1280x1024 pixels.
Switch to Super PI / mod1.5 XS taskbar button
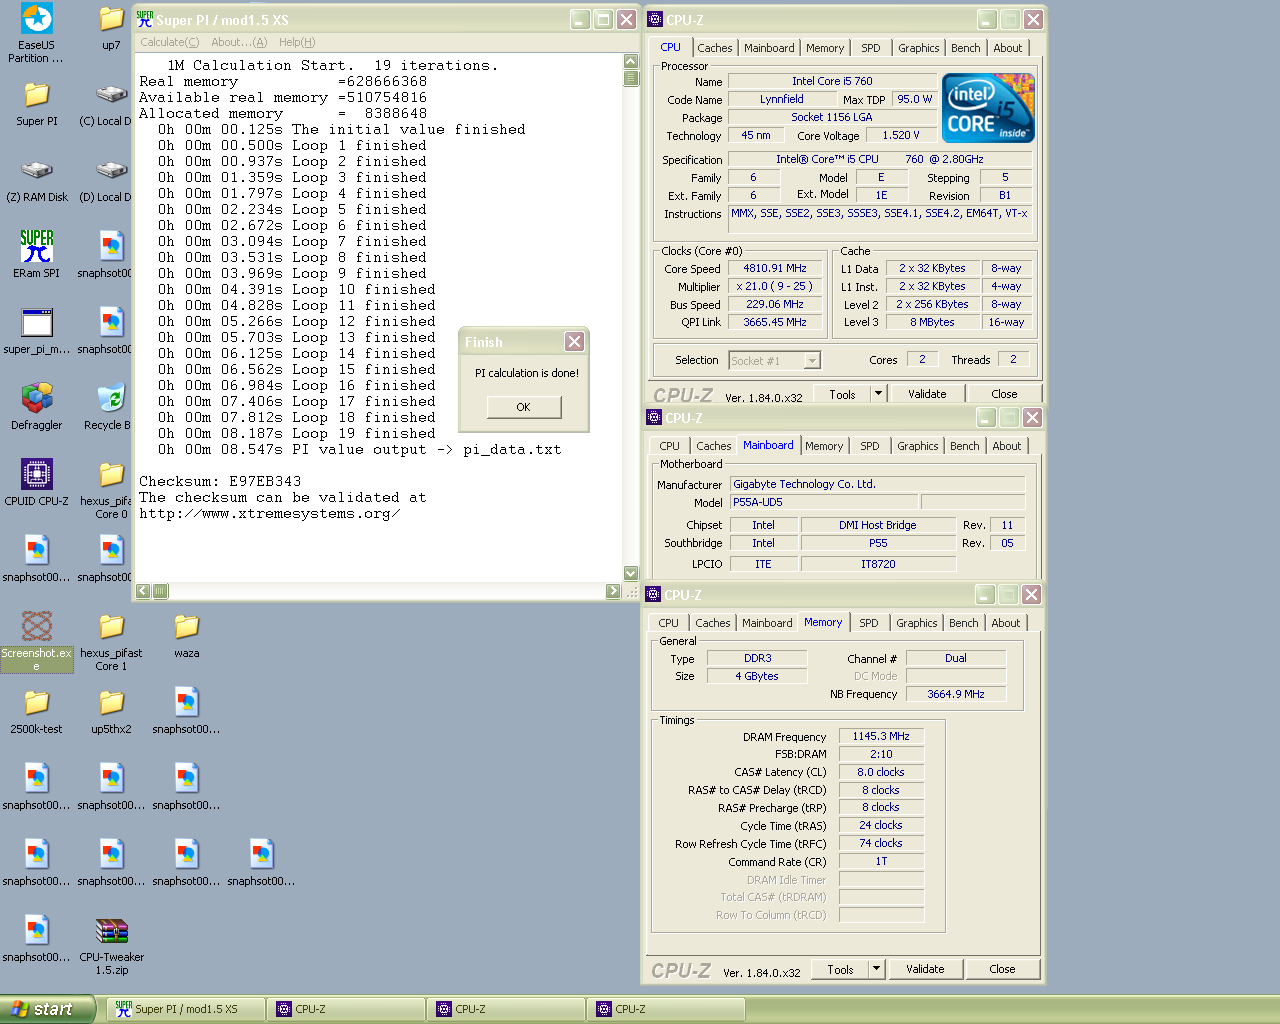pyautogui.click(x=186, y=1009)
